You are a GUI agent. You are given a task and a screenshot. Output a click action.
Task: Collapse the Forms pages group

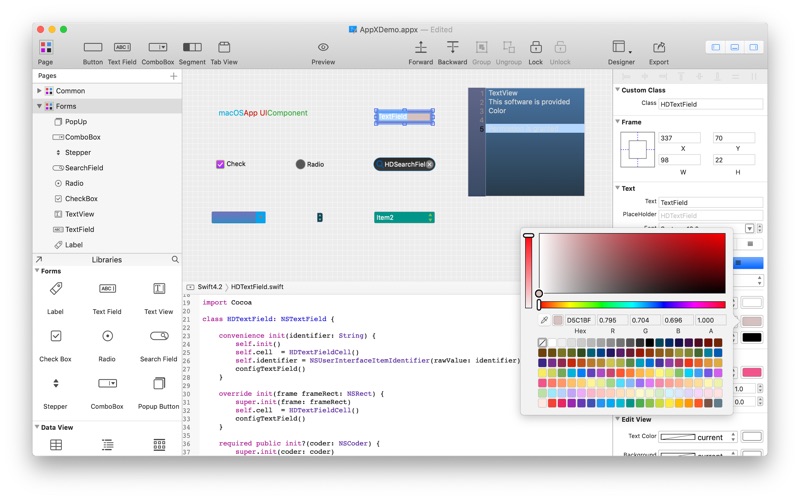(40, 106)
